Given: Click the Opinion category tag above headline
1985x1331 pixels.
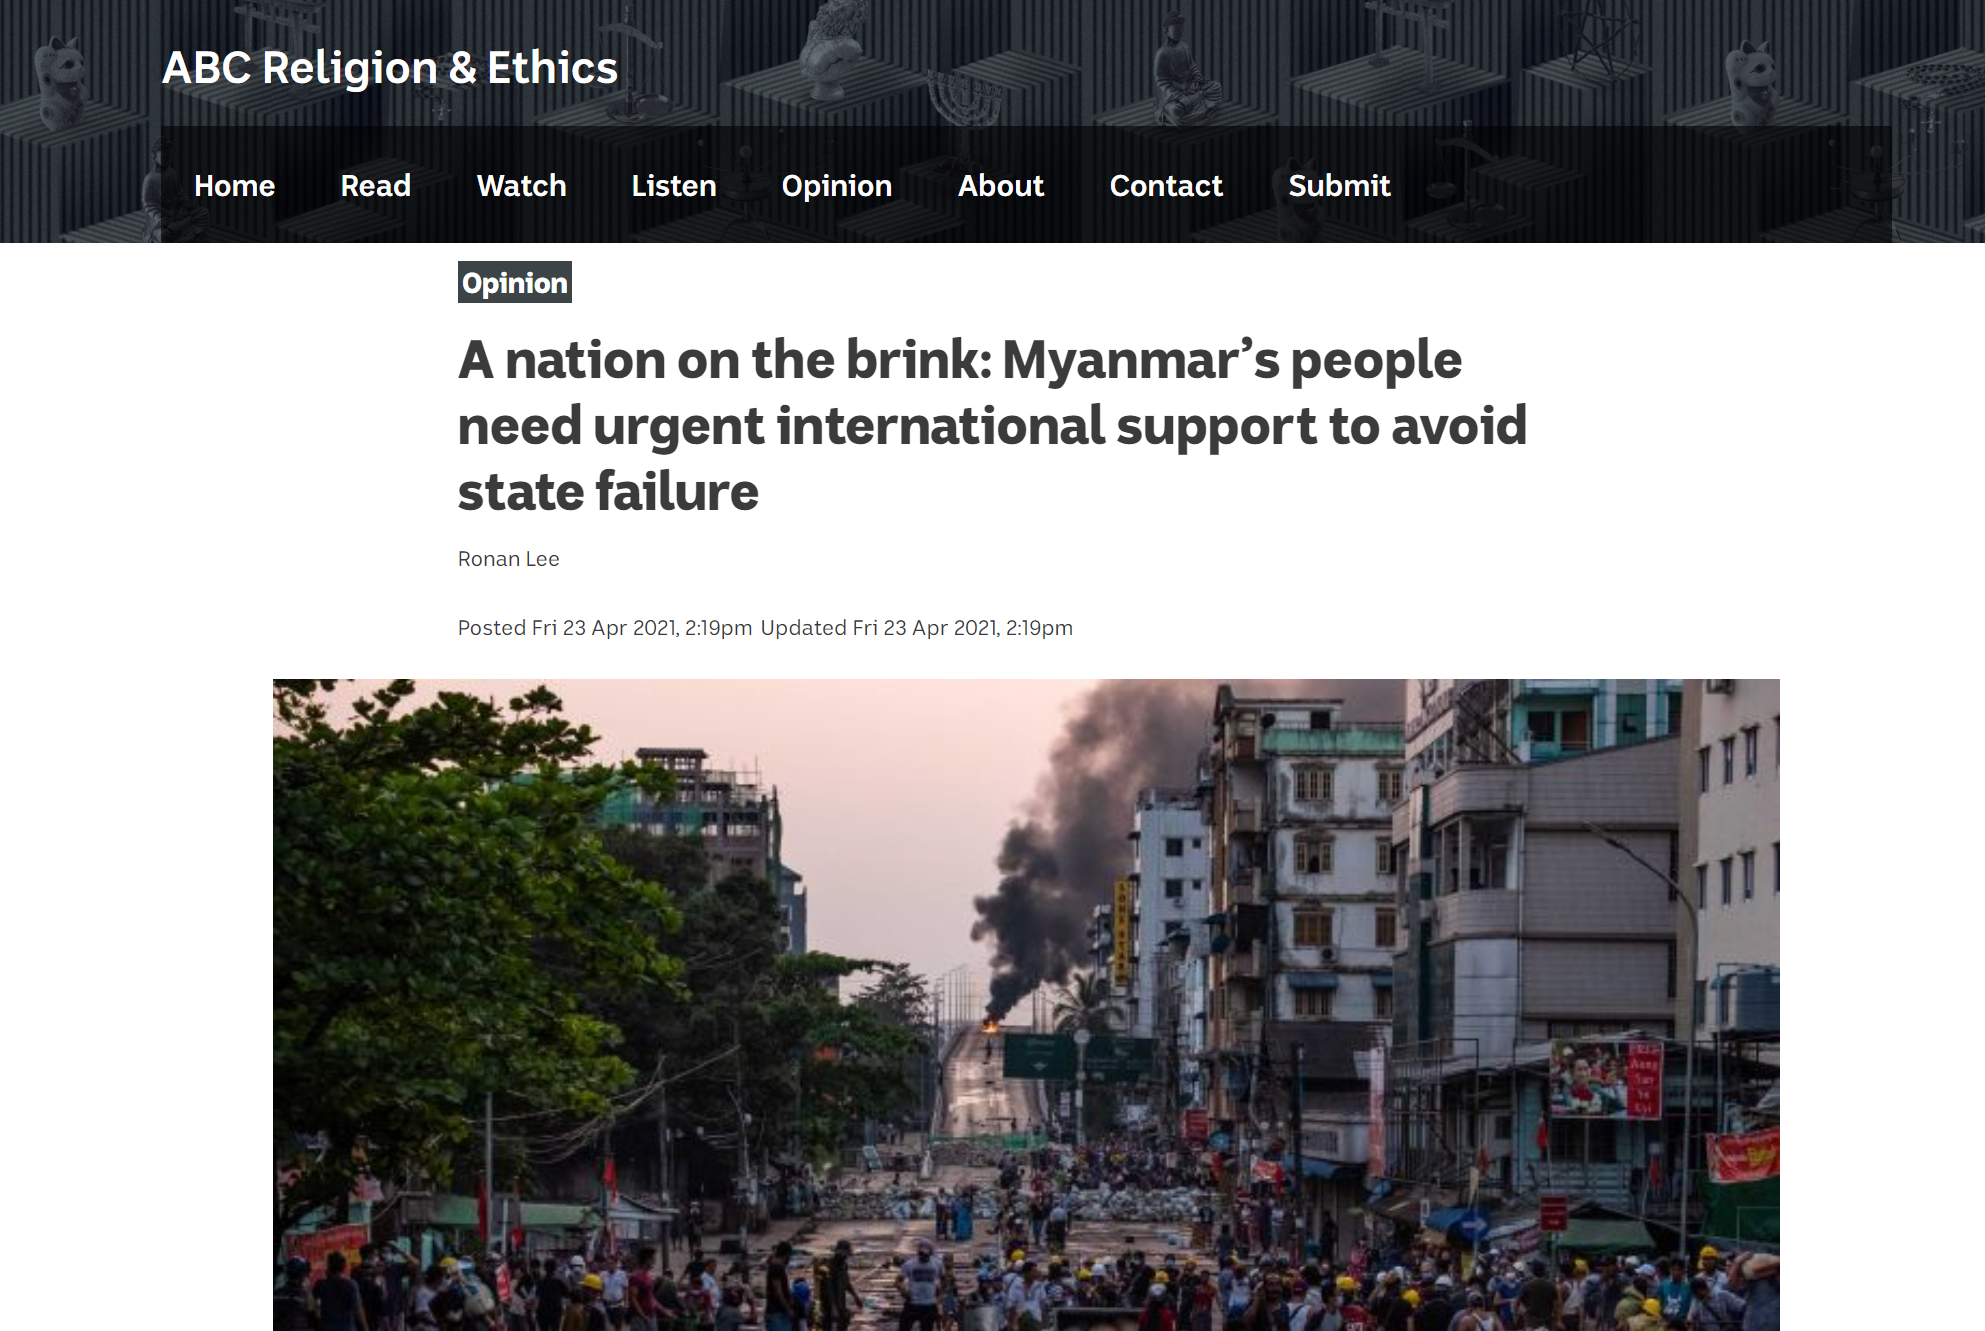Looking at the screenshot, I should (x=515, y=283).
